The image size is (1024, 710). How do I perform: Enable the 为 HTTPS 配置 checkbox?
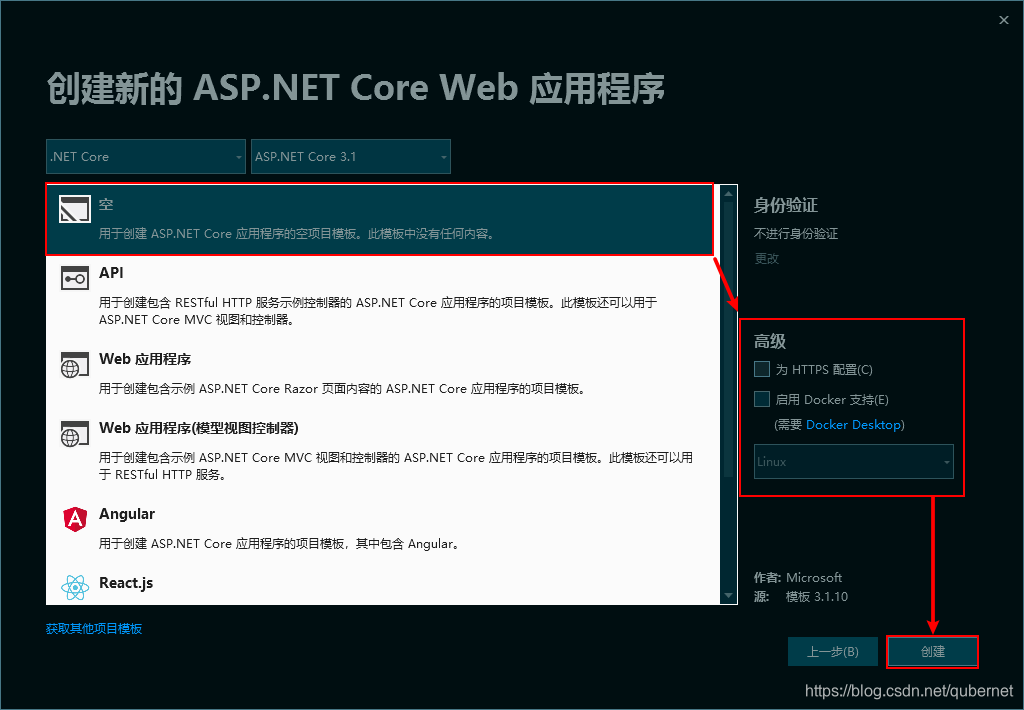(x=761, y=369)
